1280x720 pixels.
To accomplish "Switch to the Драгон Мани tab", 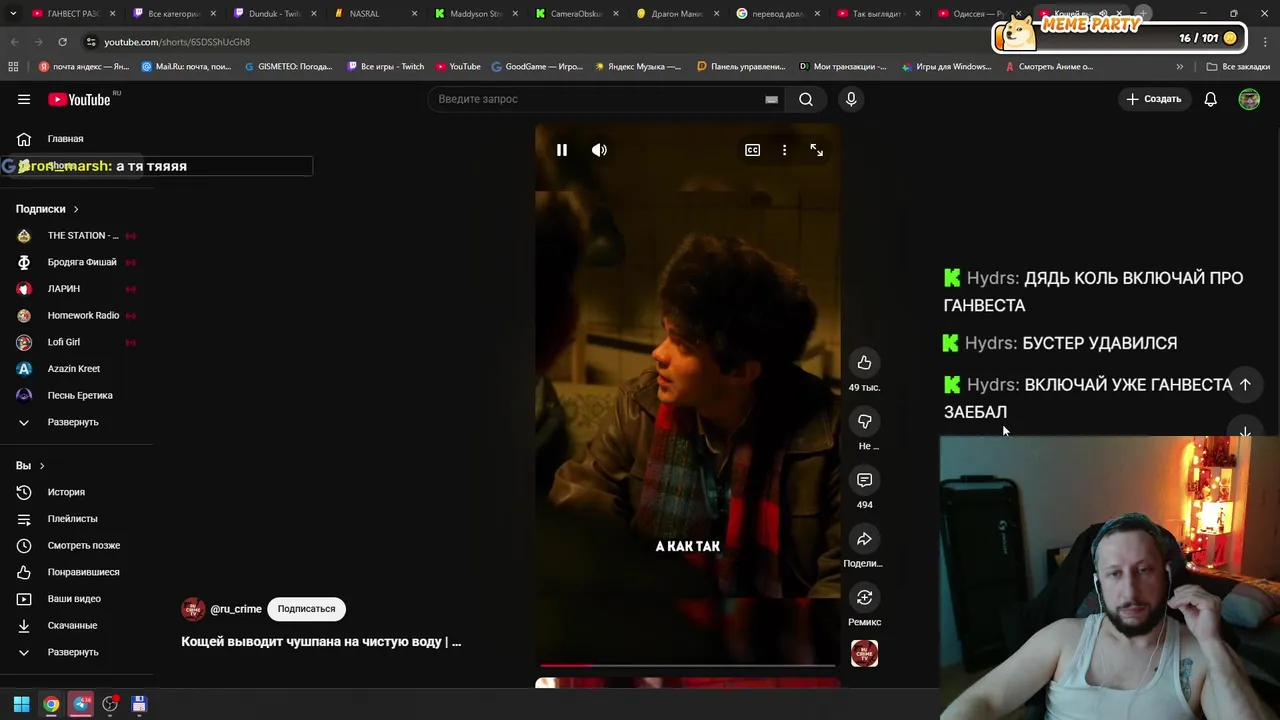I will pos(676,14).
